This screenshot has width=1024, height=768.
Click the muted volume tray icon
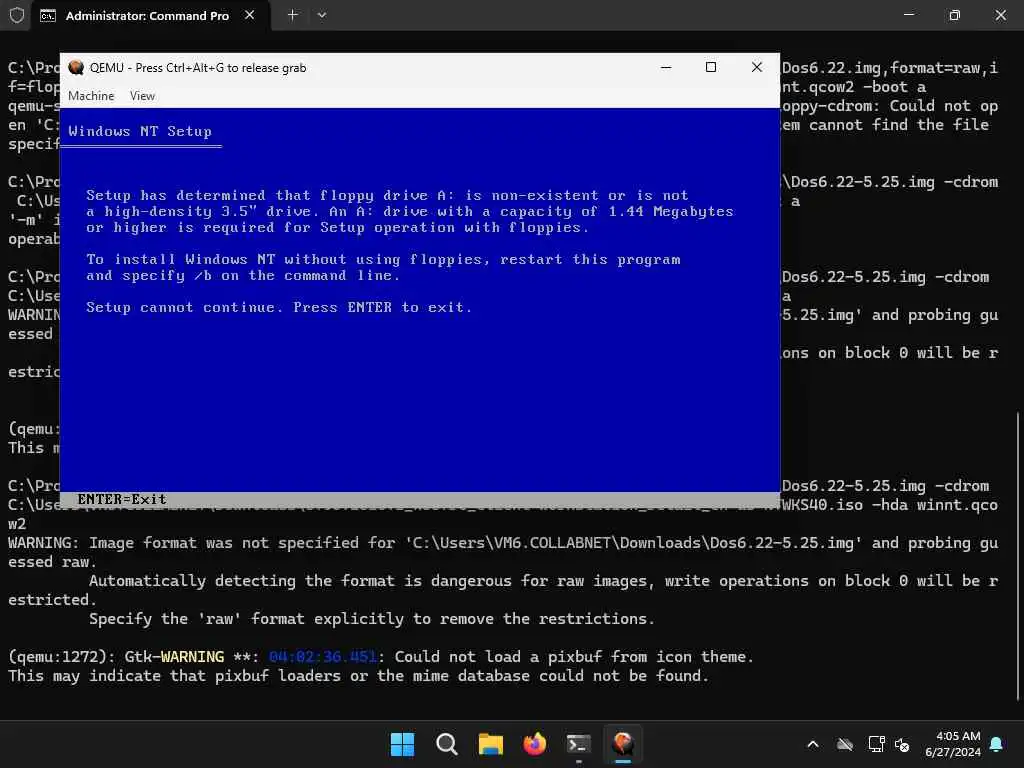pos(902,744)
